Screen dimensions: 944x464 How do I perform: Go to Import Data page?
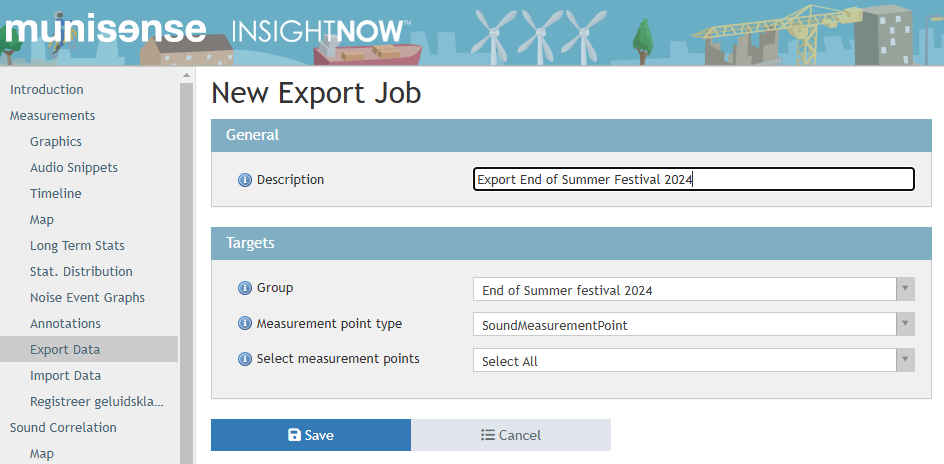point(65,376)
